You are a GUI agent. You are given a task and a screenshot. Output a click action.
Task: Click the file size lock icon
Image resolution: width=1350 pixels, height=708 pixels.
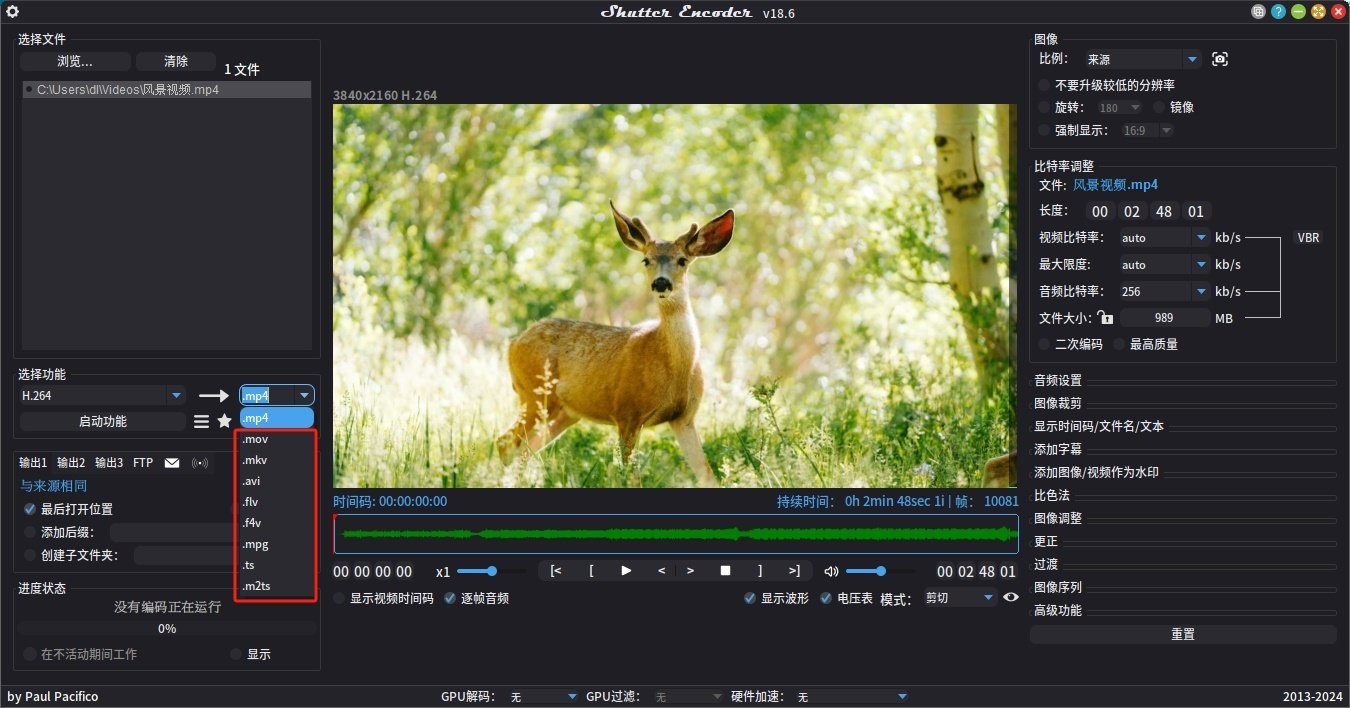[1105, 318]
